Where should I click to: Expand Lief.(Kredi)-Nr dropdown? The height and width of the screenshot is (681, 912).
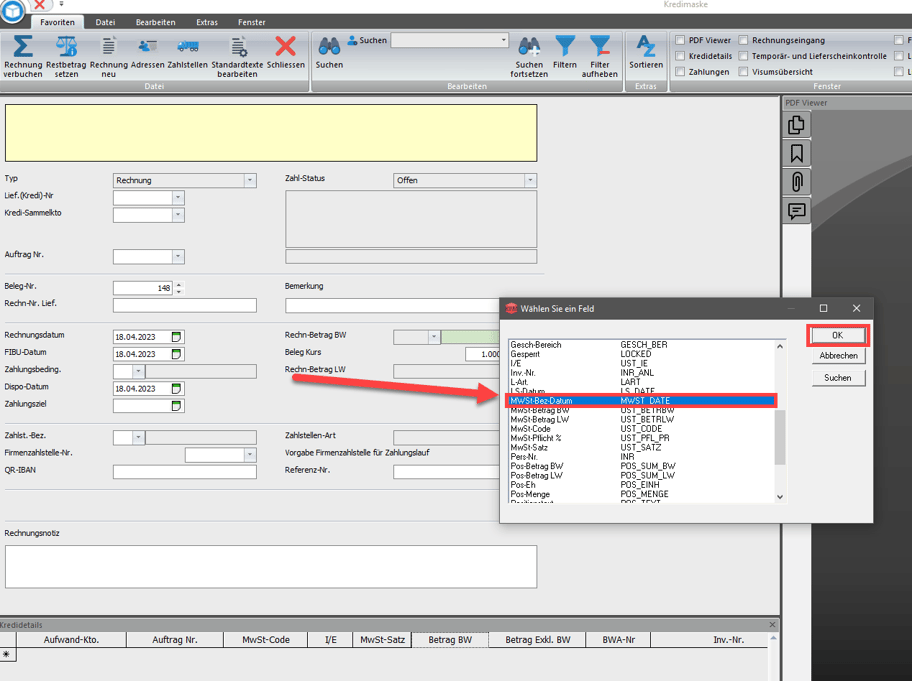tap(178, 198)
